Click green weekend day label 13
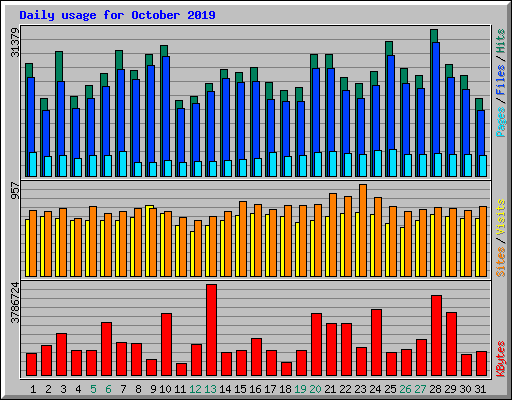The image size is (512, 400). (x=210, y=389)
